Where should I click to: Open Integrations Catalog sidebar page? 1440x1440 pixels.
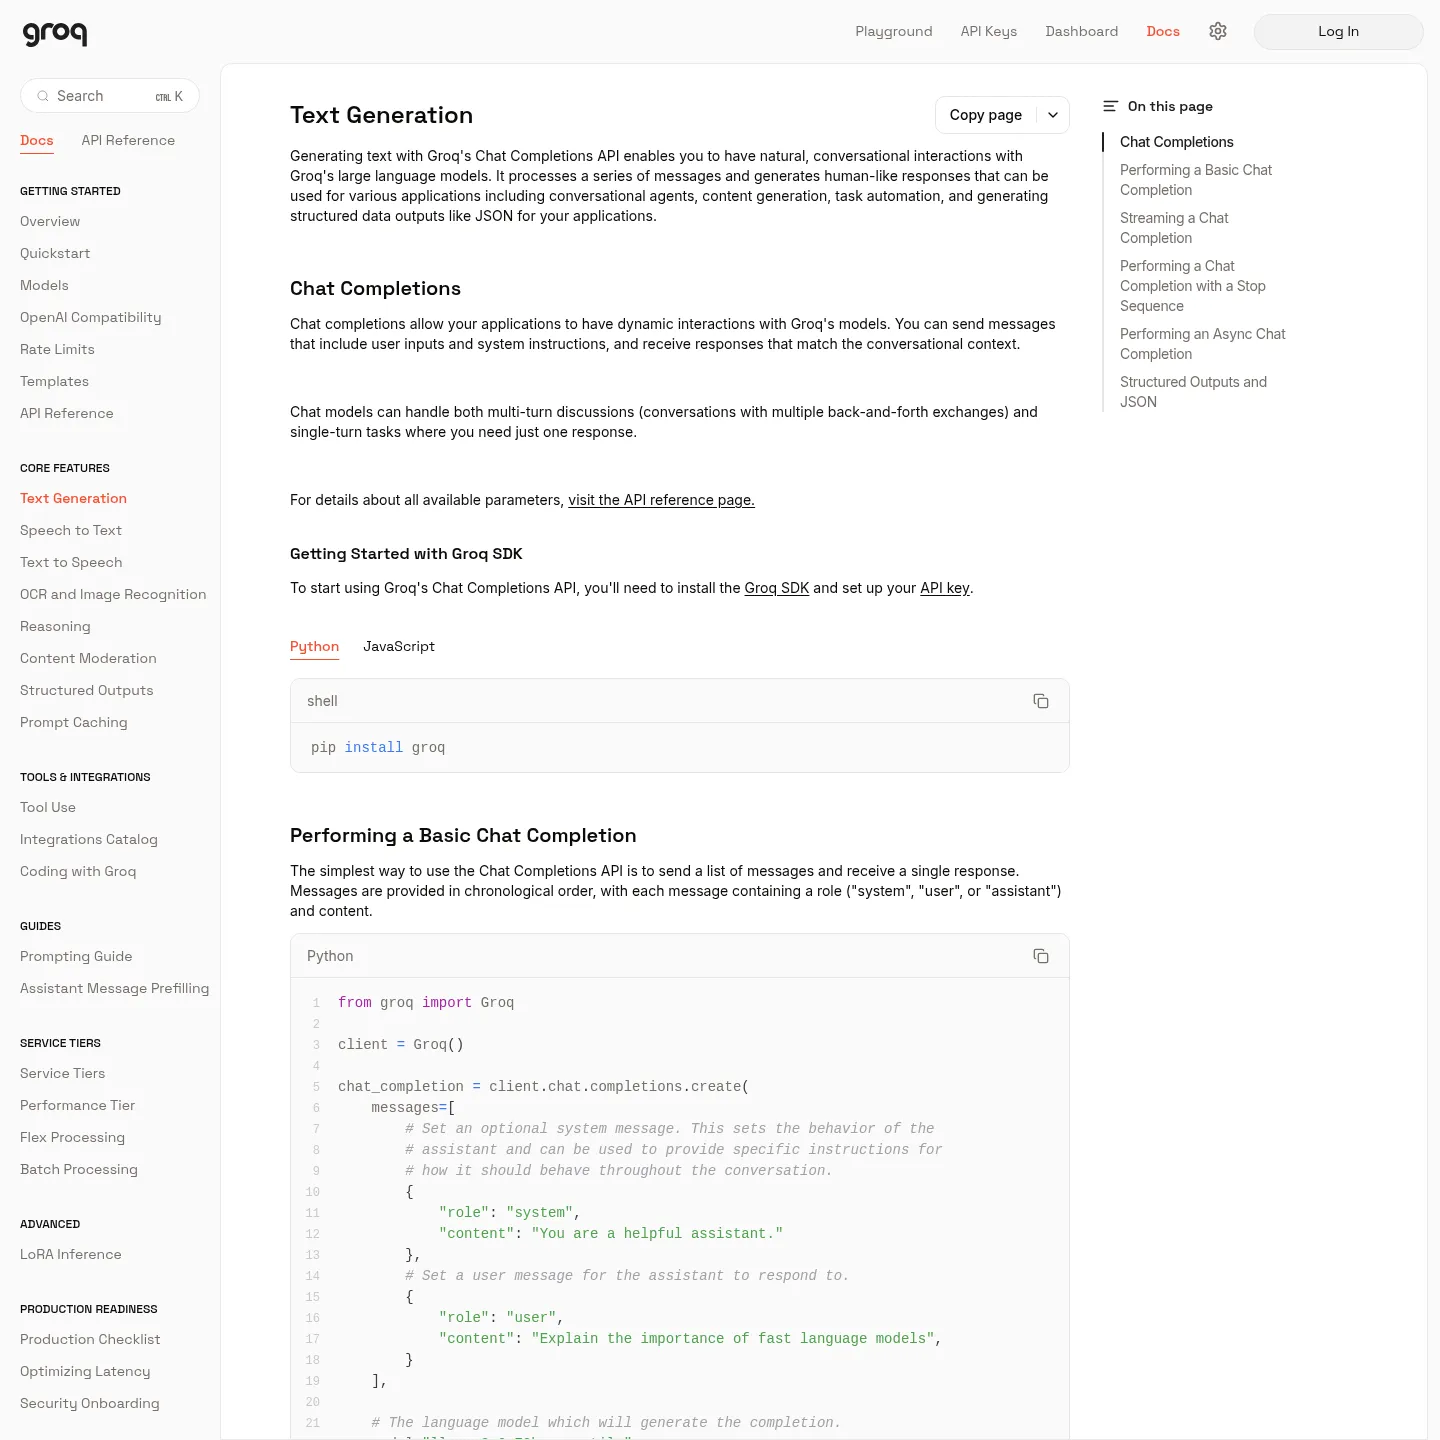(89, 839)
